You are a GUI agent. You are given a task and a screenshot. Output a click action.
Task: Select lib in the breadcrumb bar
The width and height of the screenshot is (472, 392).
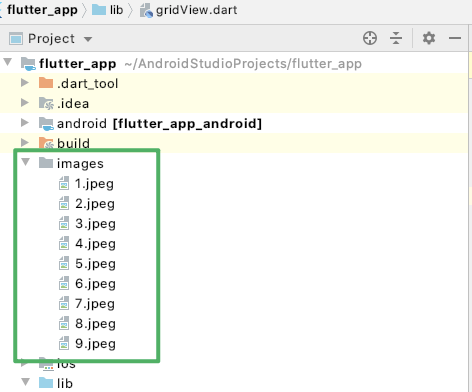(x=116, y=10)
